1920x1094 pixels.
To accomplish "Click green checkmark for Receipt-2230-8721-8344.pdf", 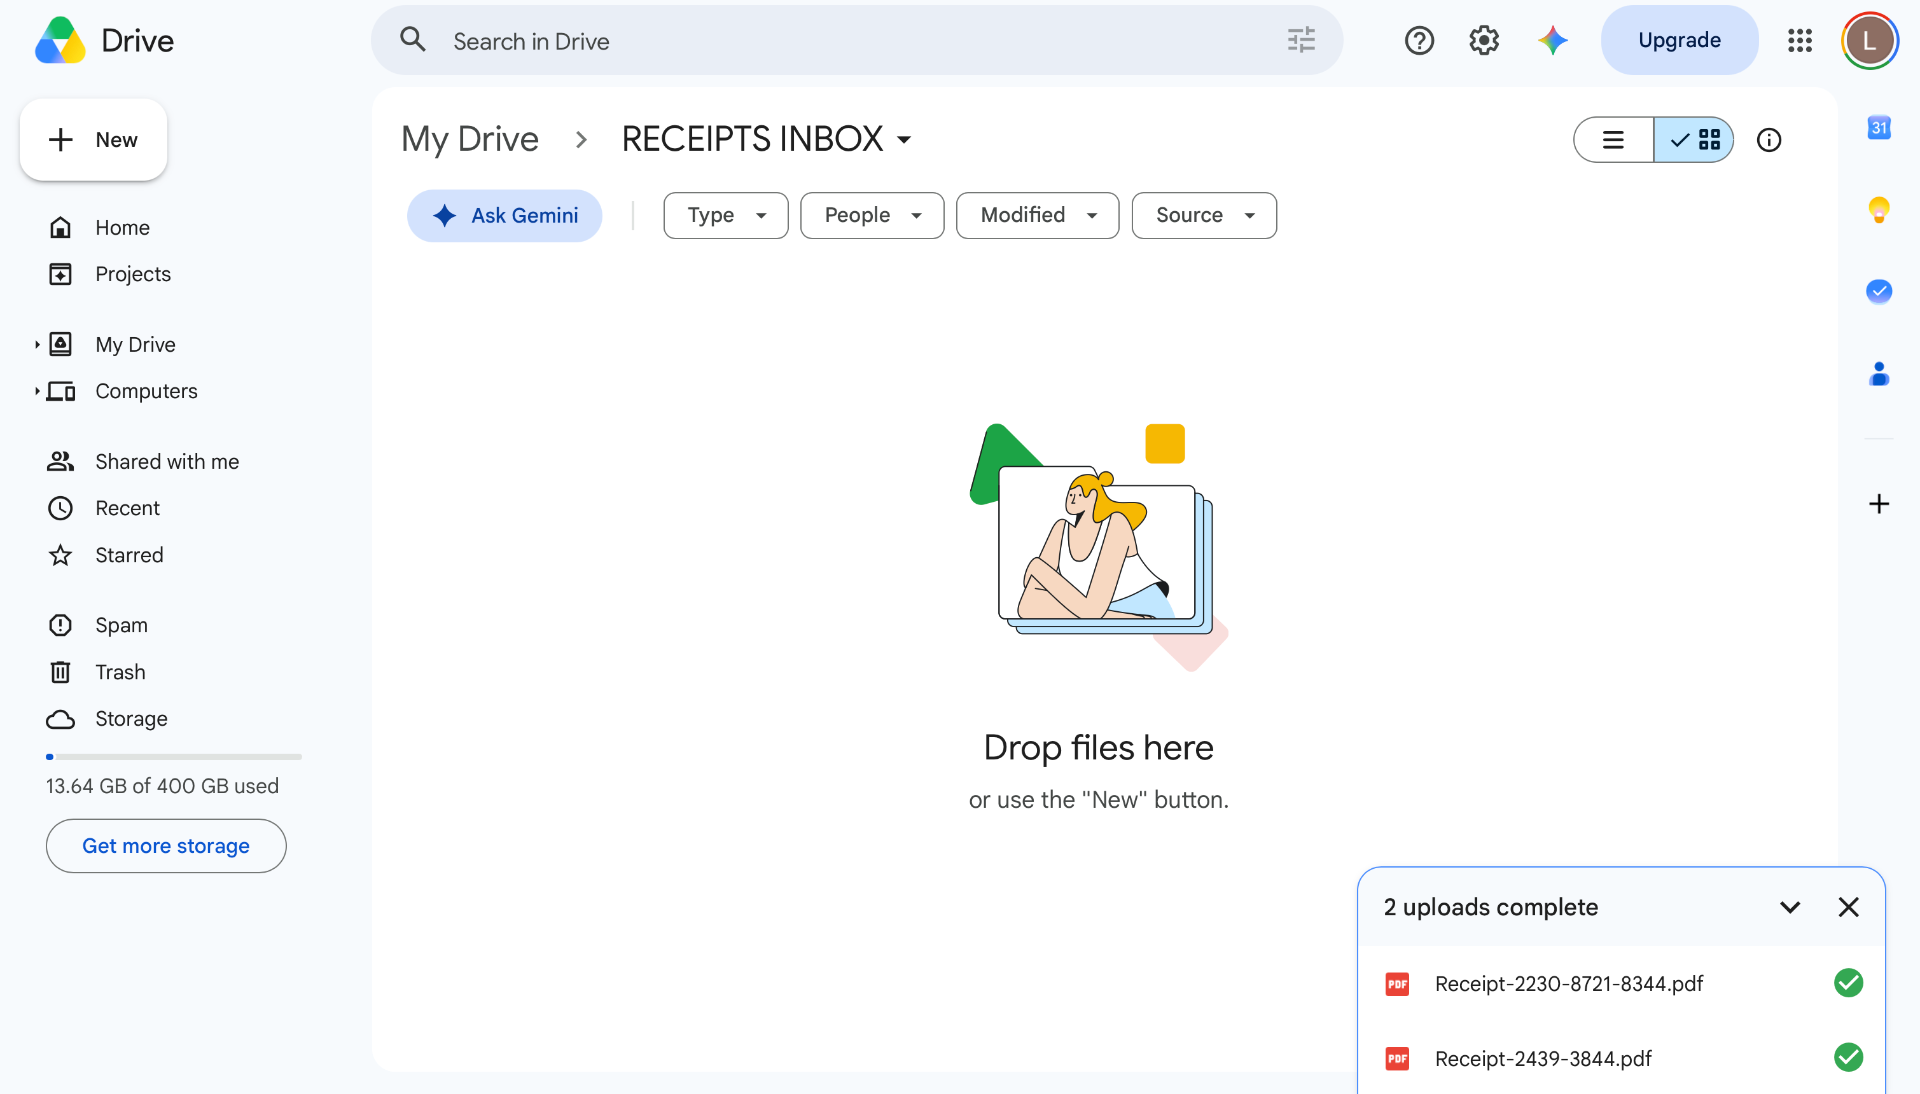I will click(1848, 983).
